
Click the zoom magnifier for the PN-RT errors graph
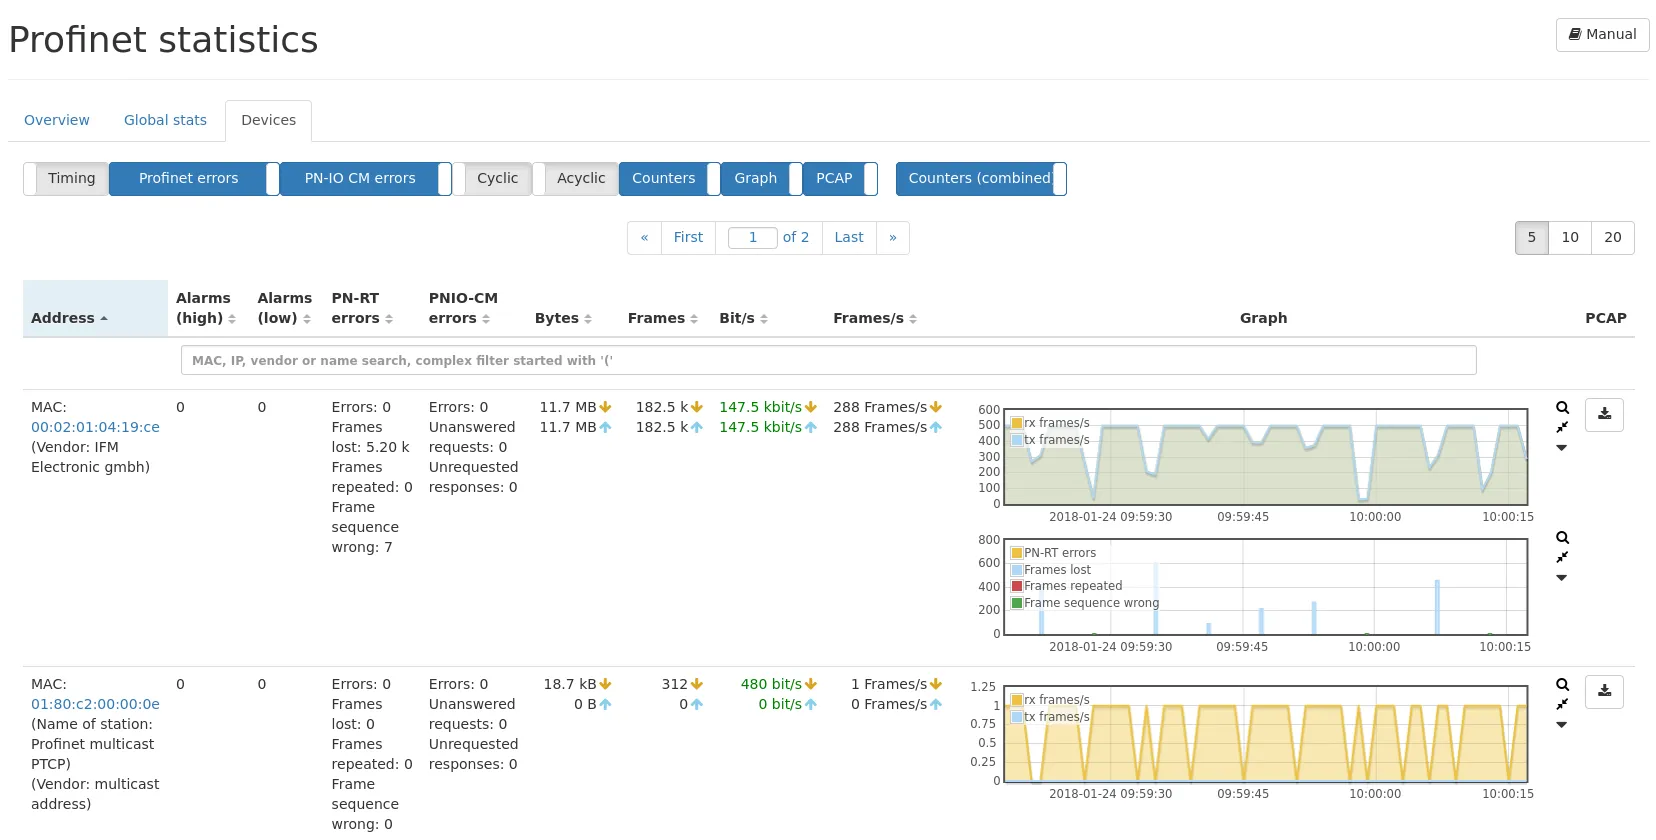point(1562,538)
